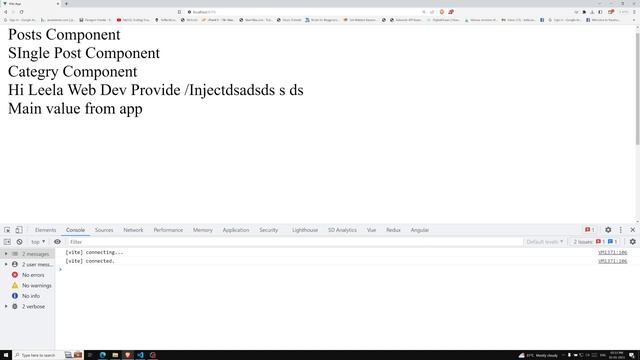Open the Vue devtools tab
640x360 pixels.
point(371,230)
